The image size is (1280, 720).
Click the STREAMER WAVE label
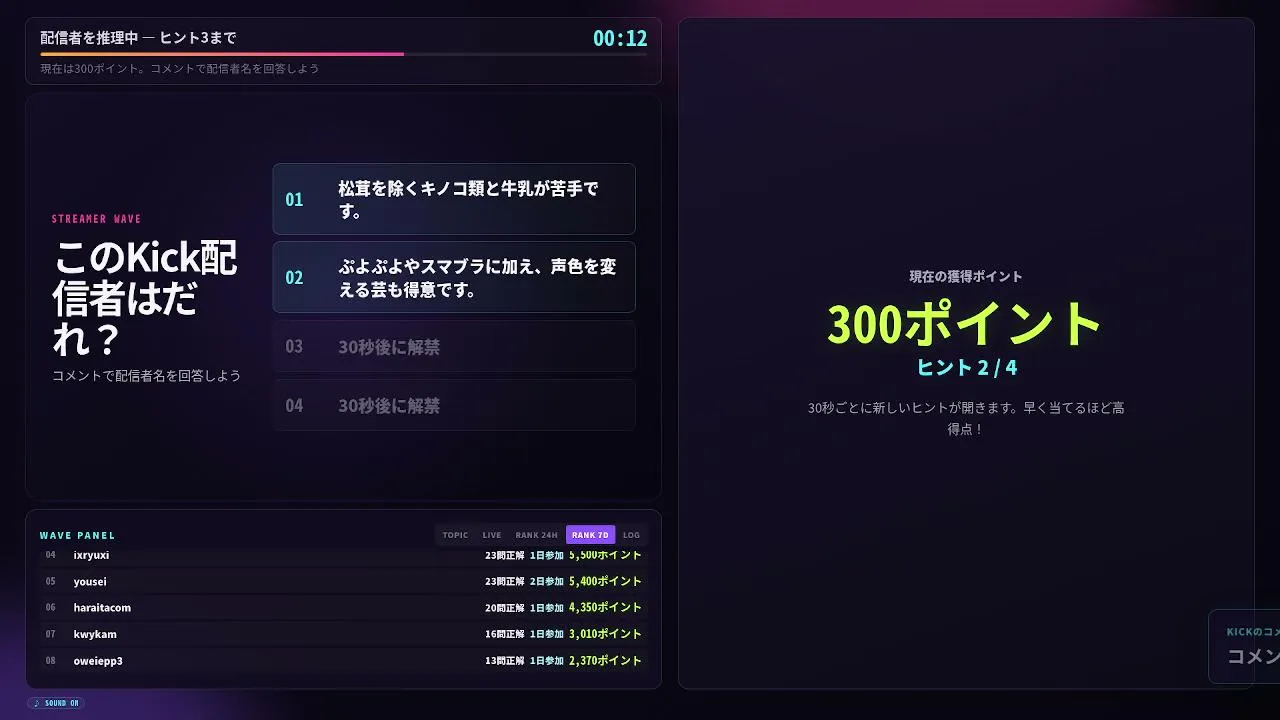pyautogui.click(x=97, y=219)
